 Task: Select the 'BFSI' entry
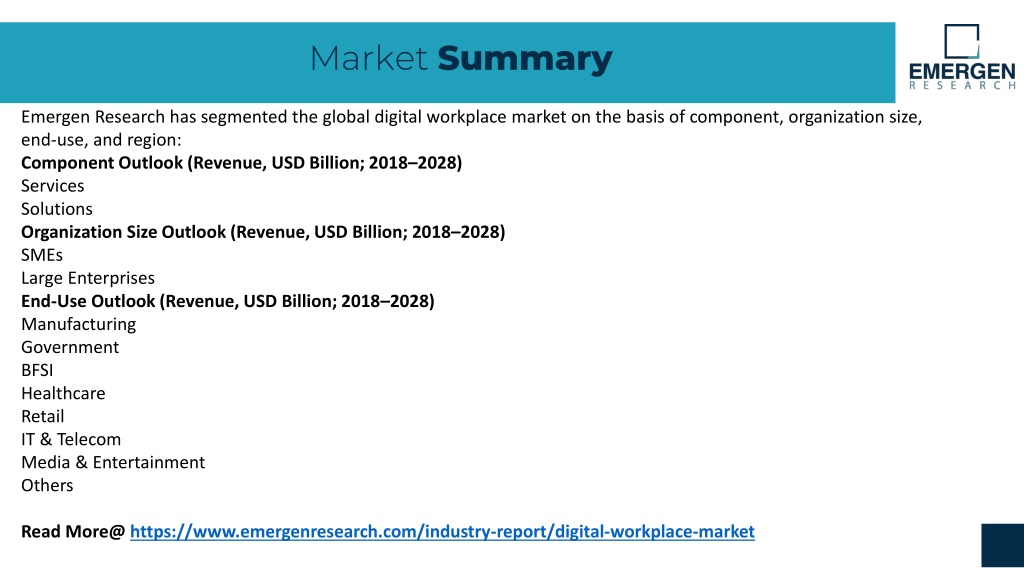coord(37,370)
